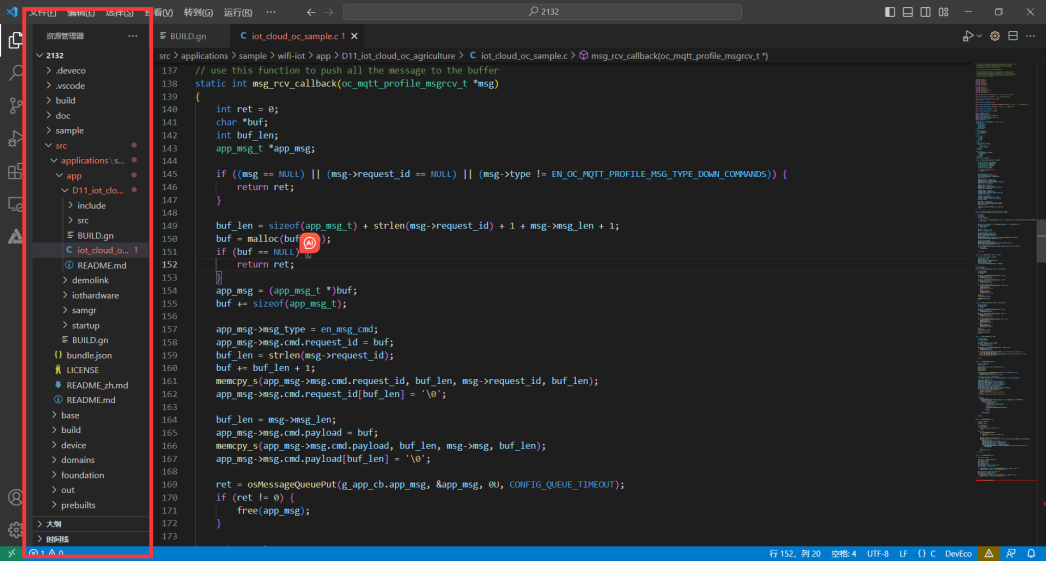
Task: Click the Accounts icon in activity bar
Action: (16, 497)
